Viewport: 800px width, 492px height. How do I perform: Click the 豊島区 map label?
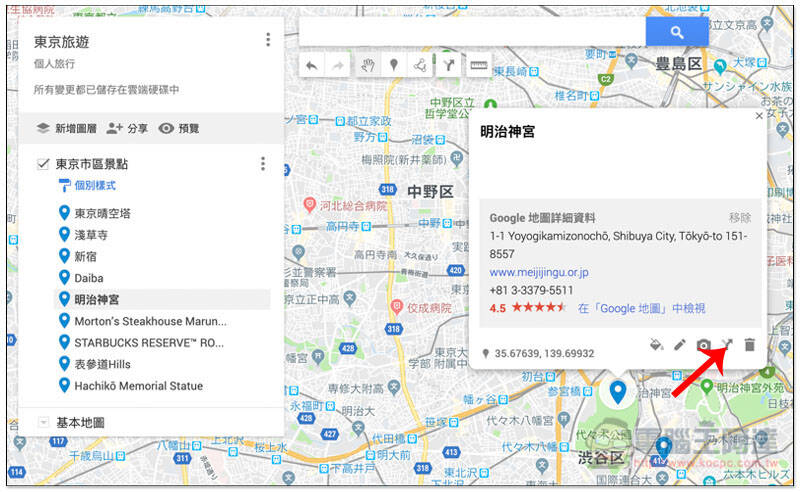(x=678, y=64)
